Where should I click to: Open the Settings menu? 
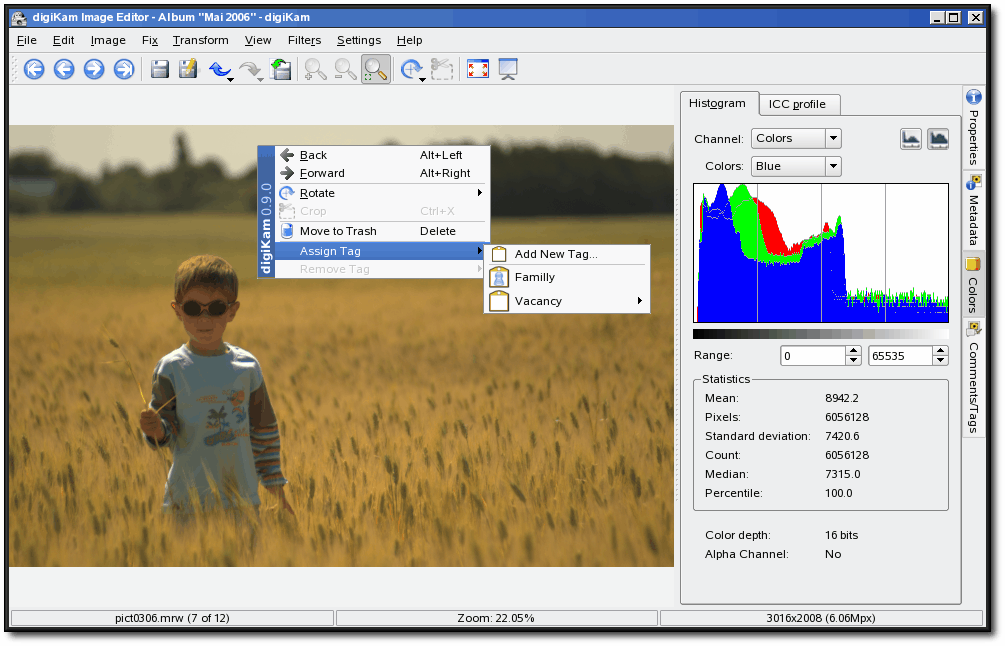click(359, 40)
